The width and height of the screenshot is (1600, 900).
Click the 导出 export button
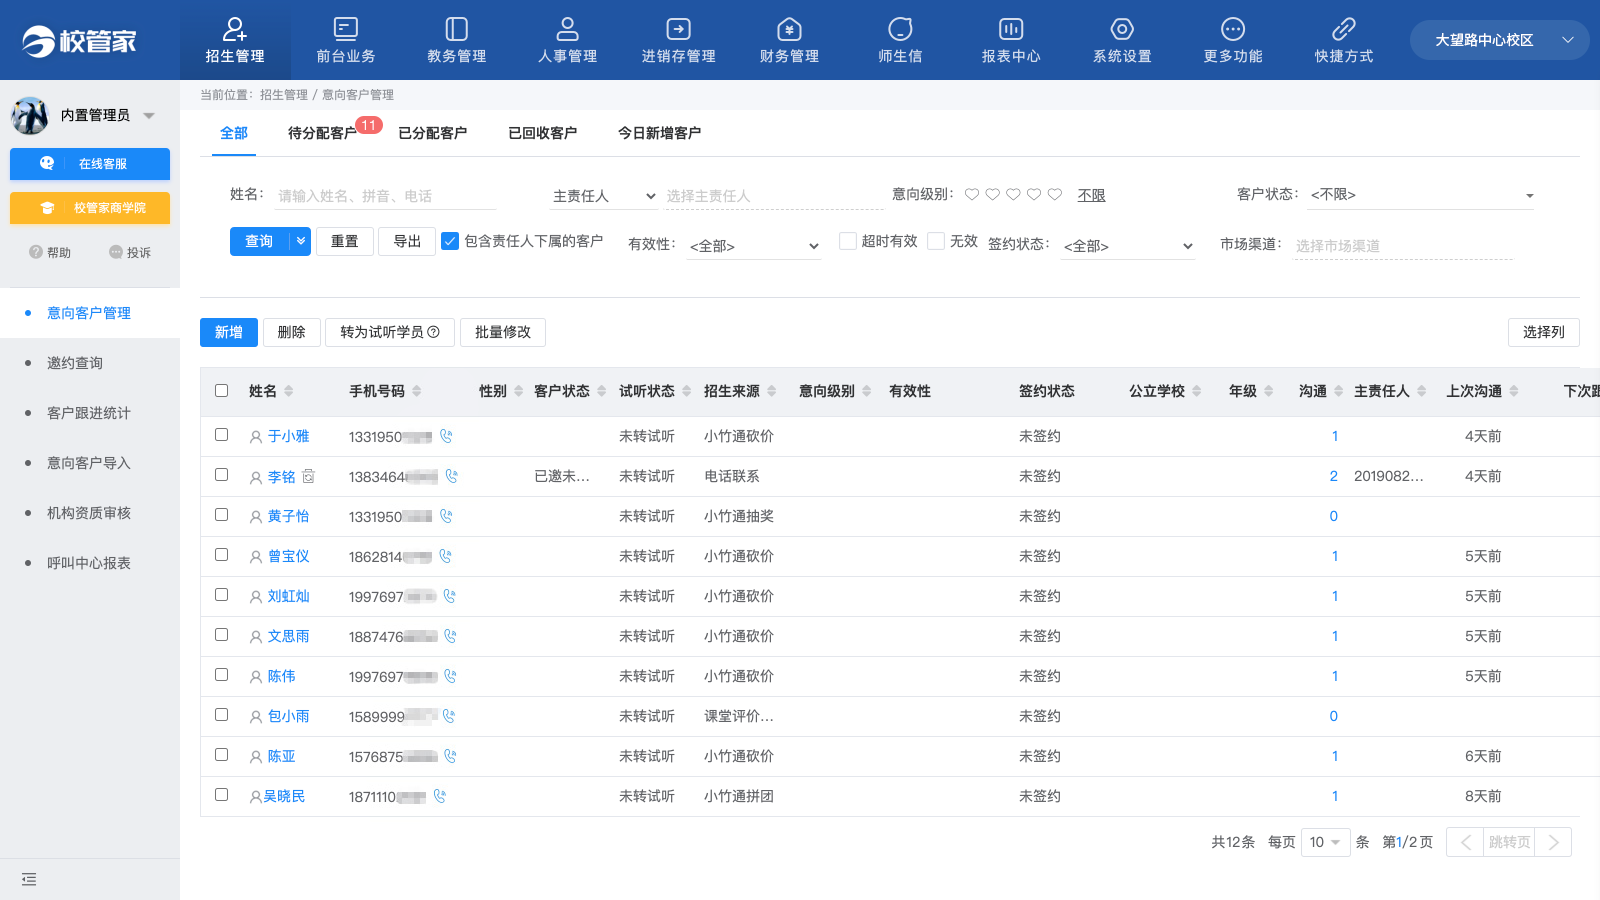[407, 241]
